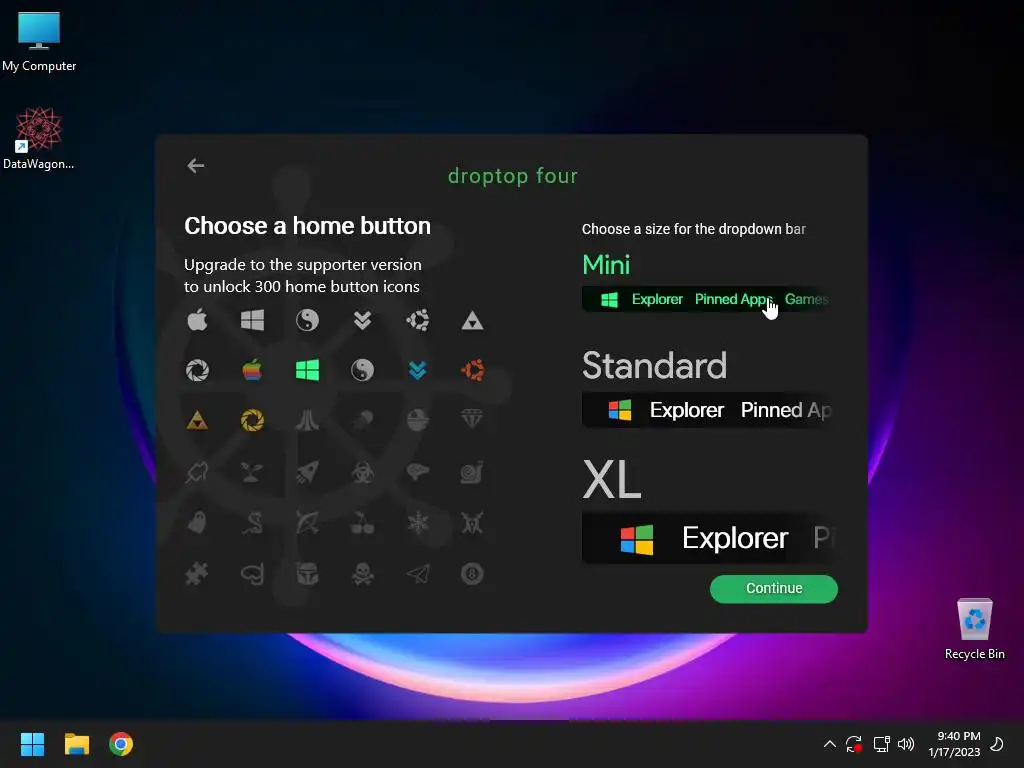Viewport: 1024px width, 768px height.
Task: Open My Computer desktop icon
Action: click(39, 42)
